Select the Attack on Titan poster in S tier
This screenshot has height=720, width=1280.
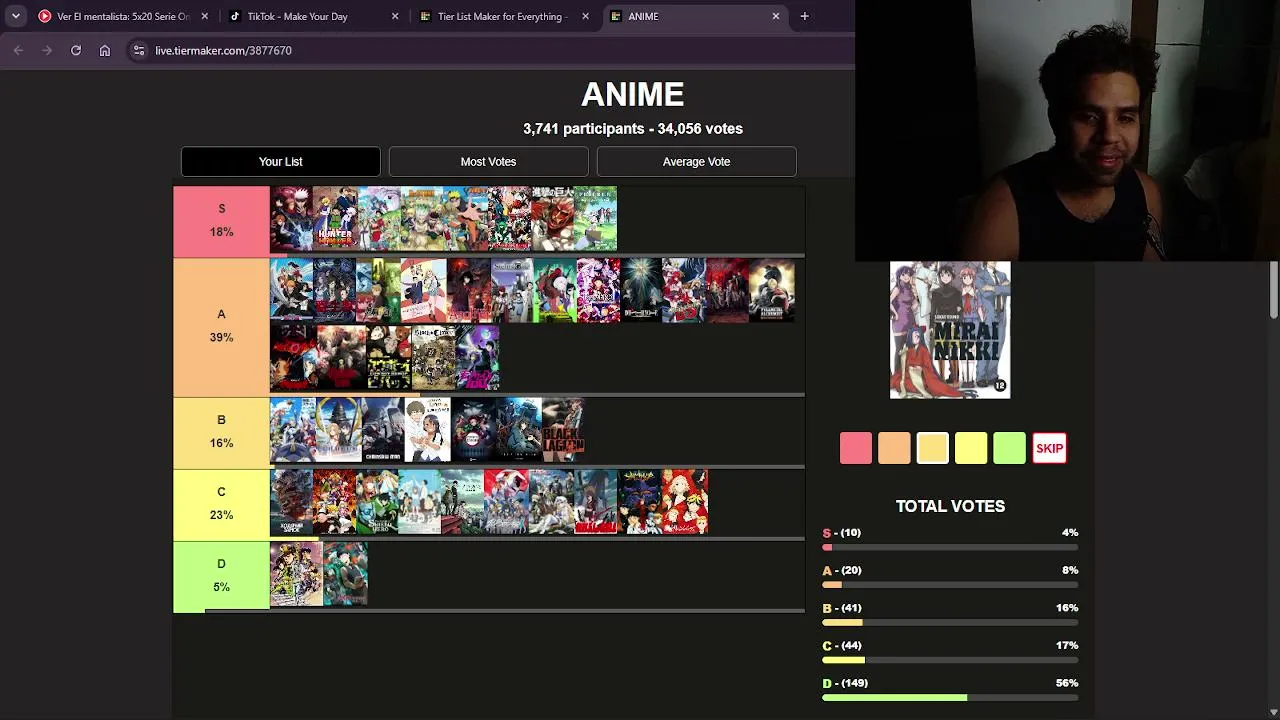[552, 218]
